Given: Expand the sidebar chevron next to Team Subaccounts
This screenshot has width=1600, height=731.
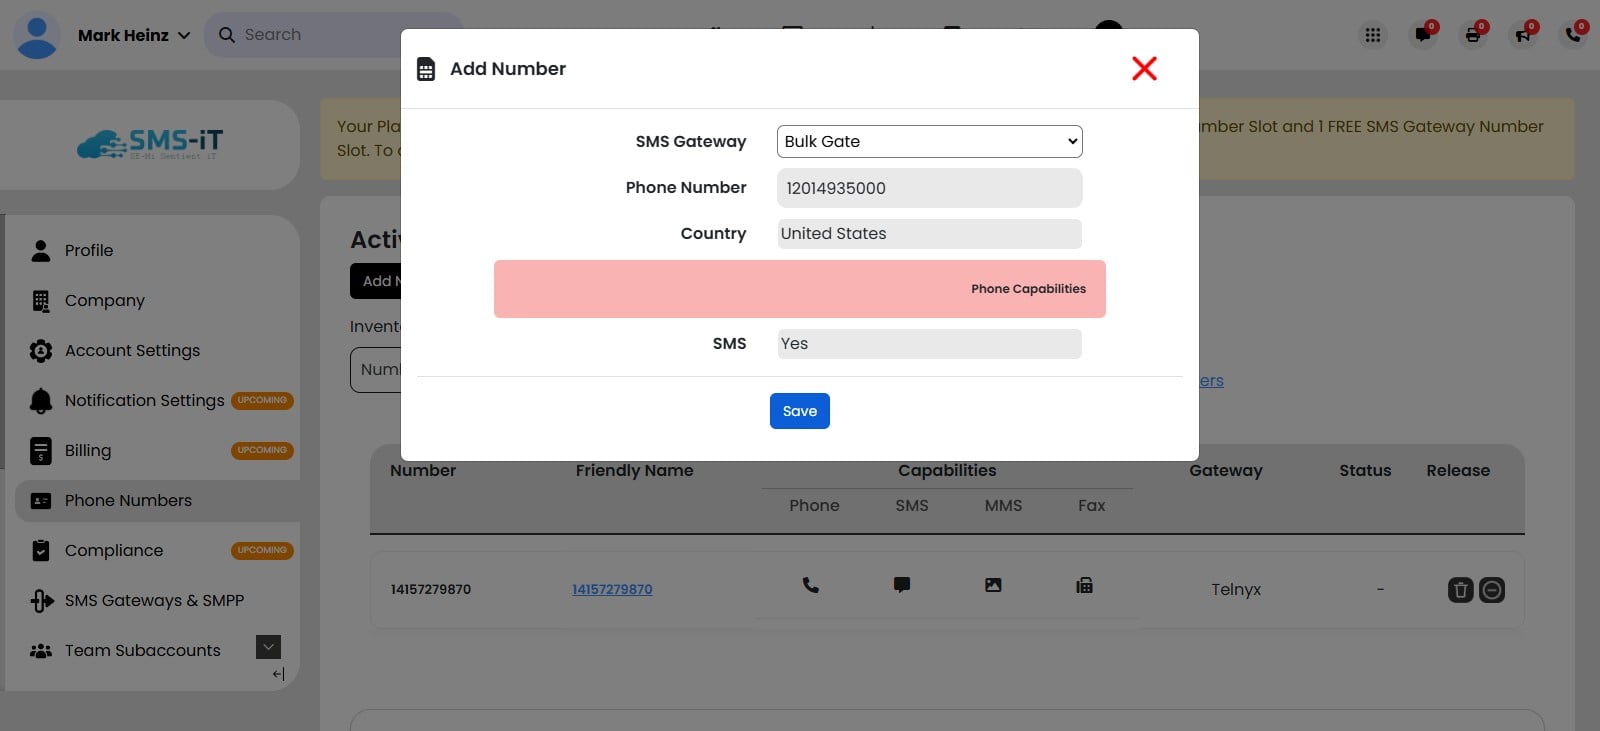Looking at the screenshot, I should pyautogui.click(x=268, y=647).
